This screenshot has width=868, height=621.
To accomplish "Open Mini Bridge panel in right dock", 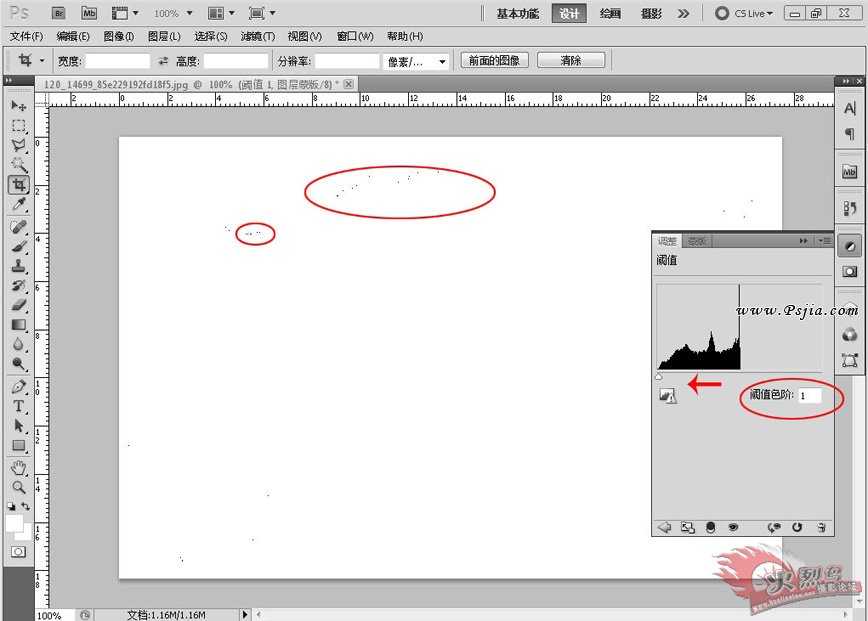I will point(850,172).
